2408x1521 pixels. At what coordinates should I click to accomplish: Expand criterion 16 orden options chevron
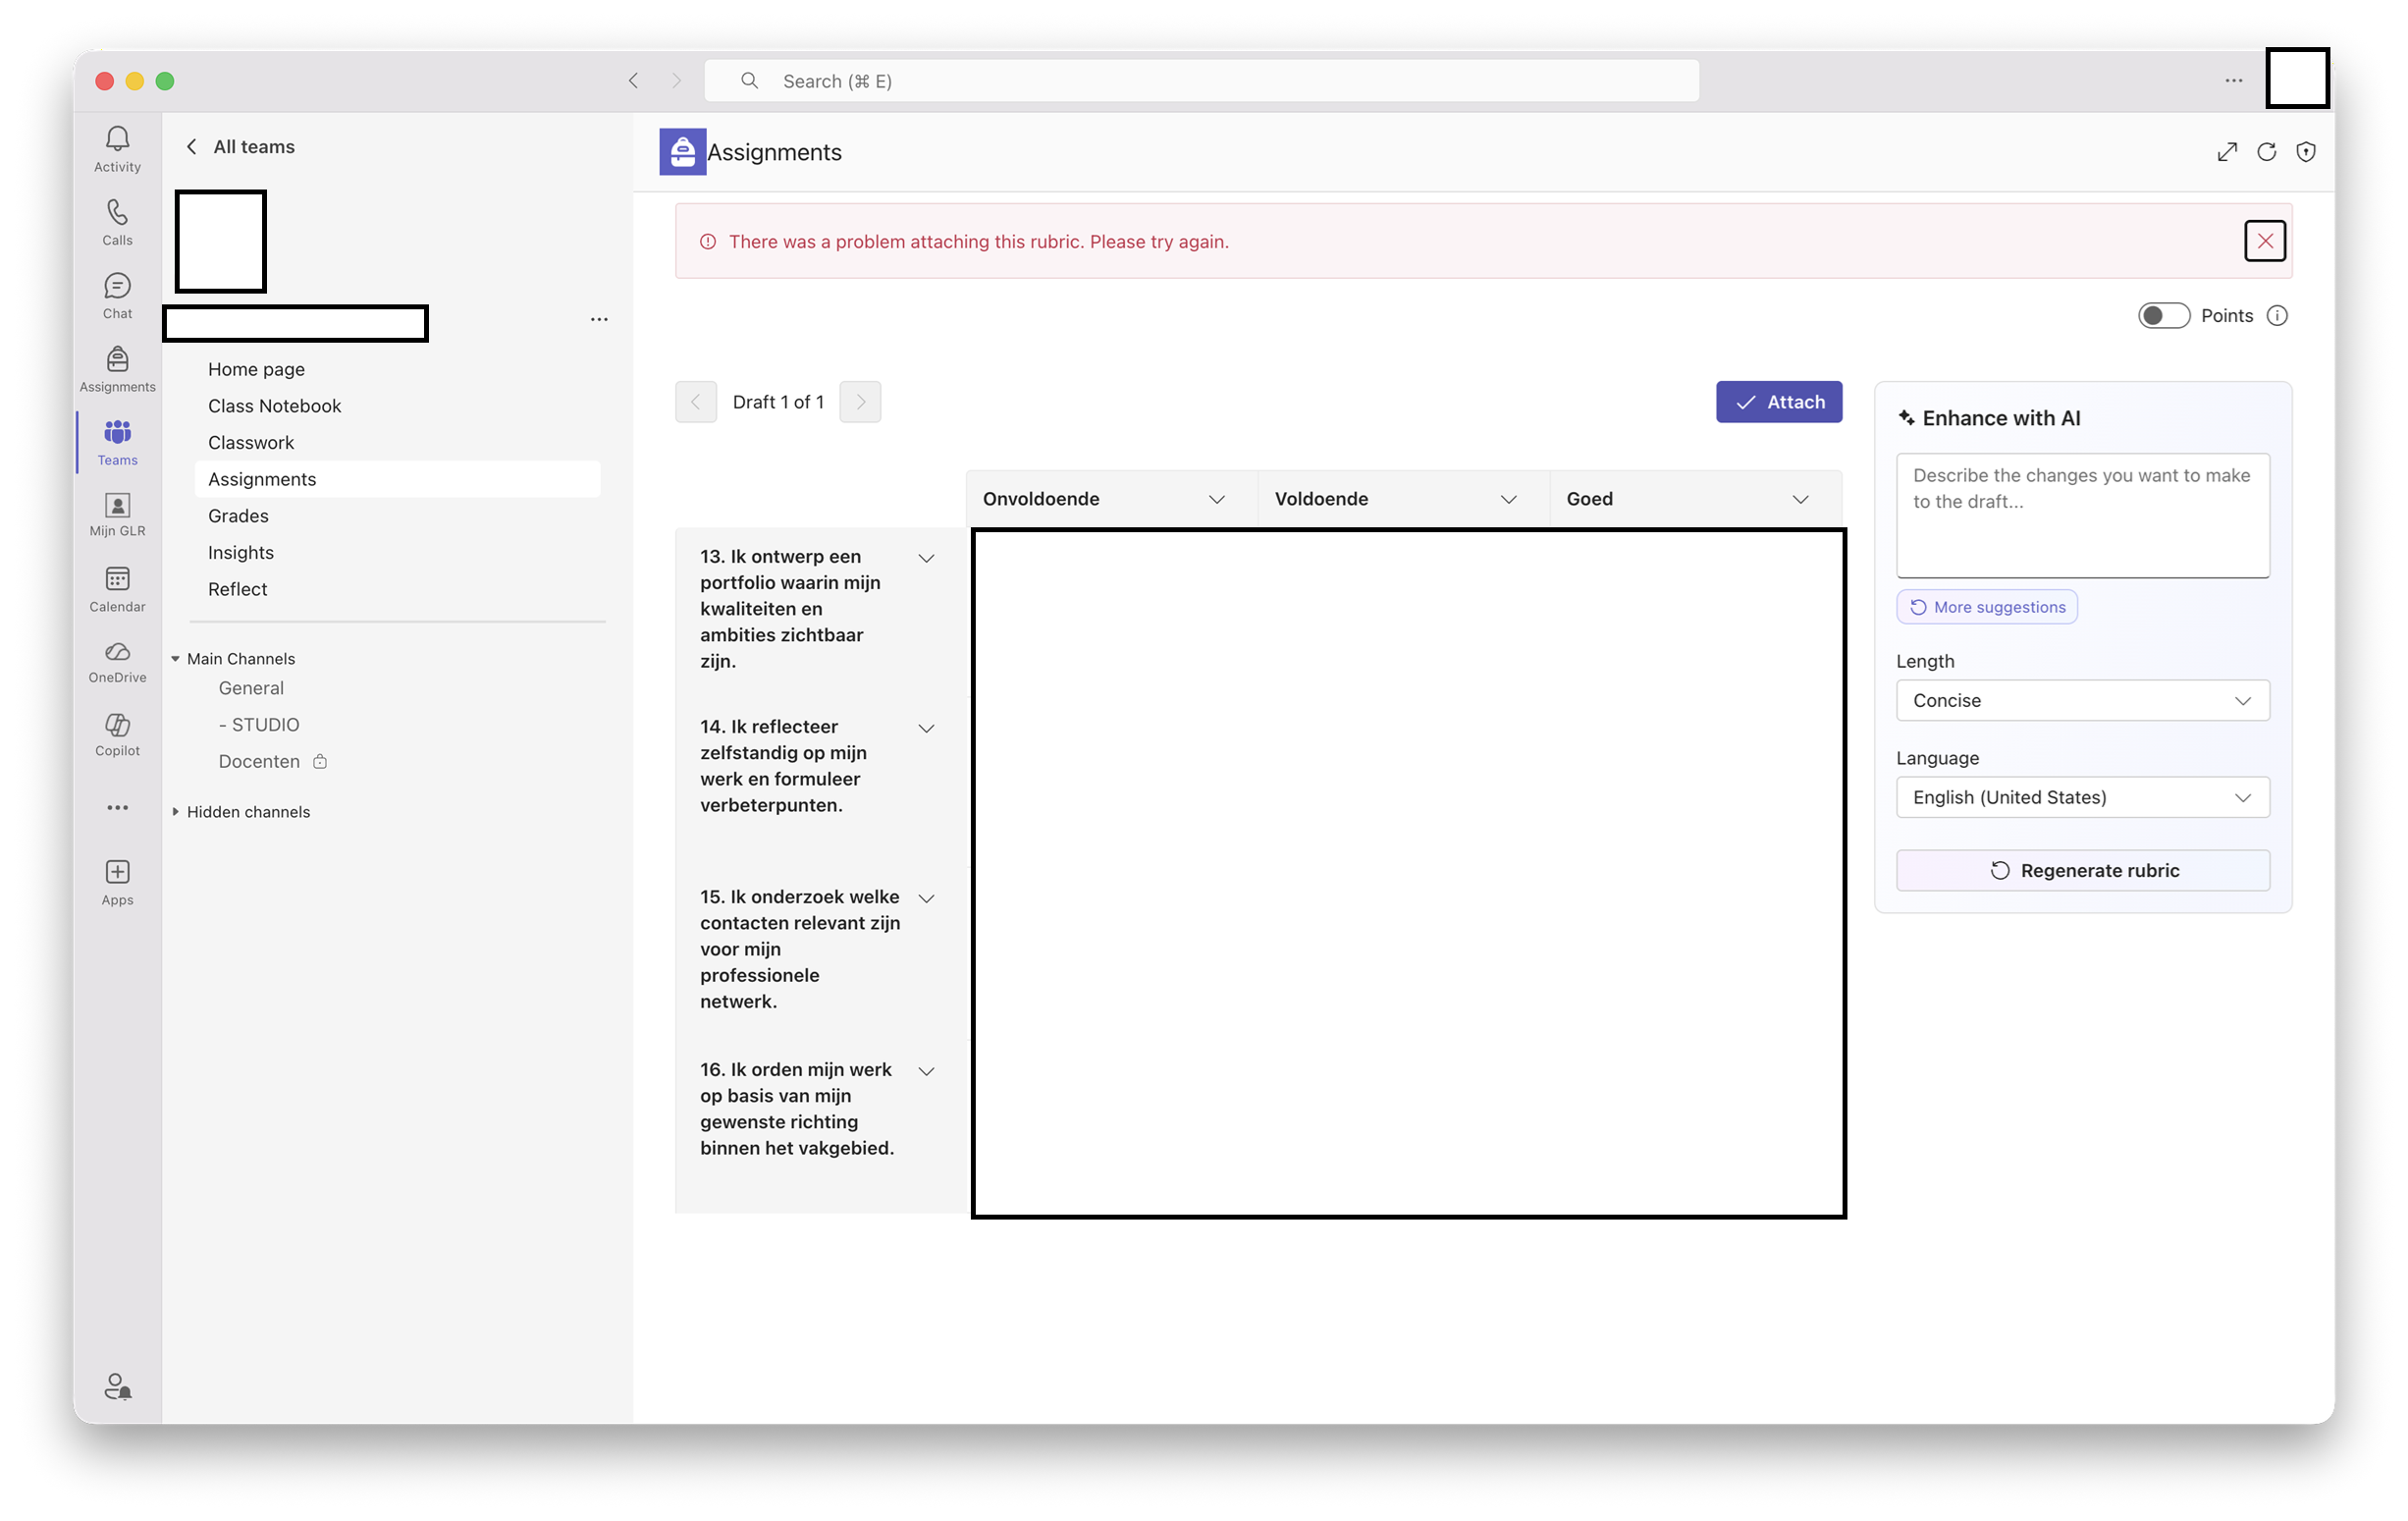[926, 1071]
